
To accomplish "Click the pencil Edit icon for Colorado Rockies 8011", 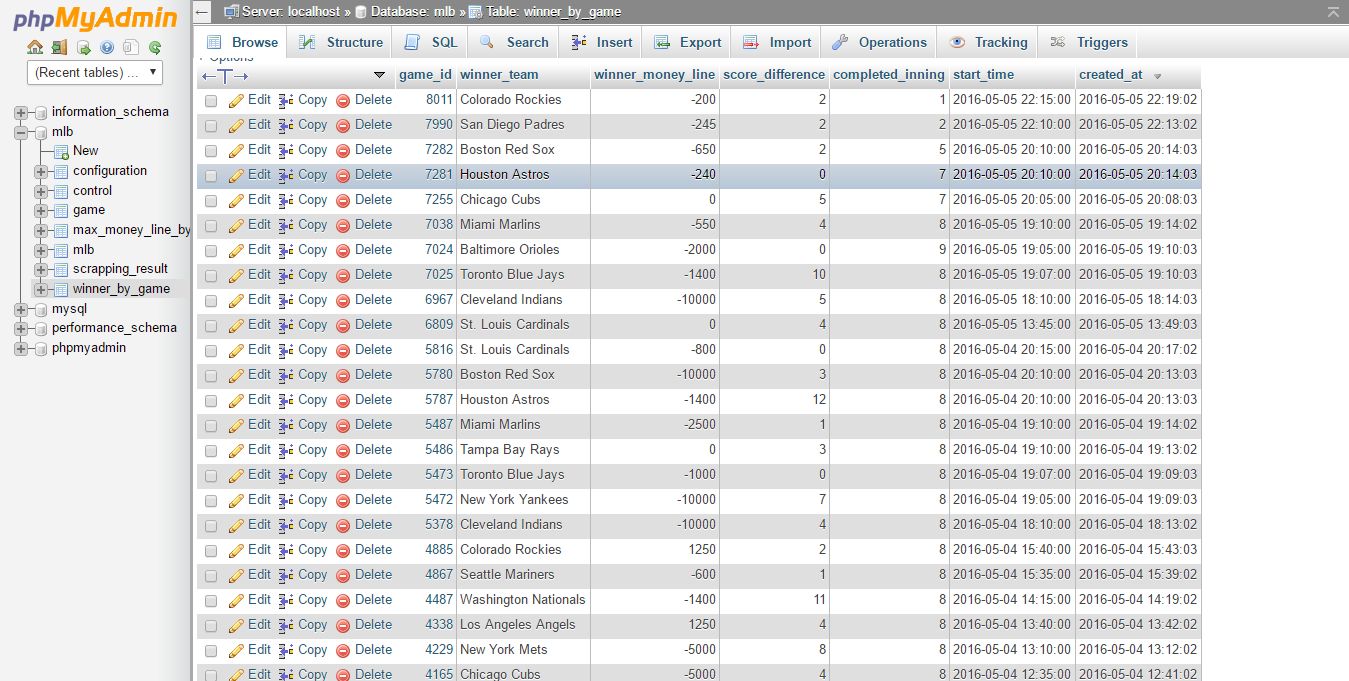I will coord(236,100).
